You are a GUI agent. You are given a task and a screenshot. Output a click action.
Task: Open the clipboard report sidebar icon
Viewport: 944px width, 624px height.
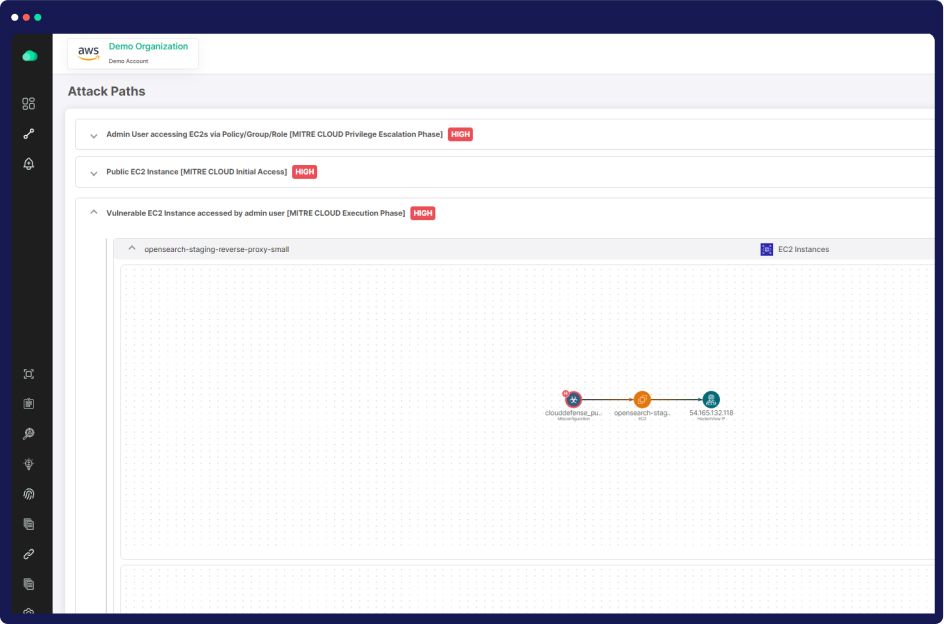pyautogui.click(x=29, y=404)
